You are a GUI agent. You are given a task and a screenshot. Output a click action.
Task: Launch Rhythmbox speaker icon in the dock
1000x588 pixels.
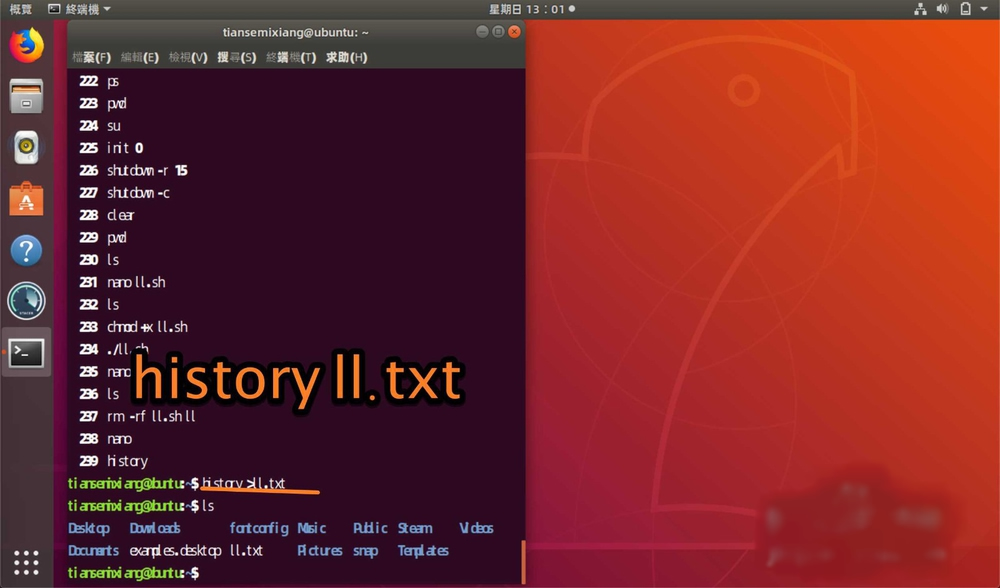point(26,146)
